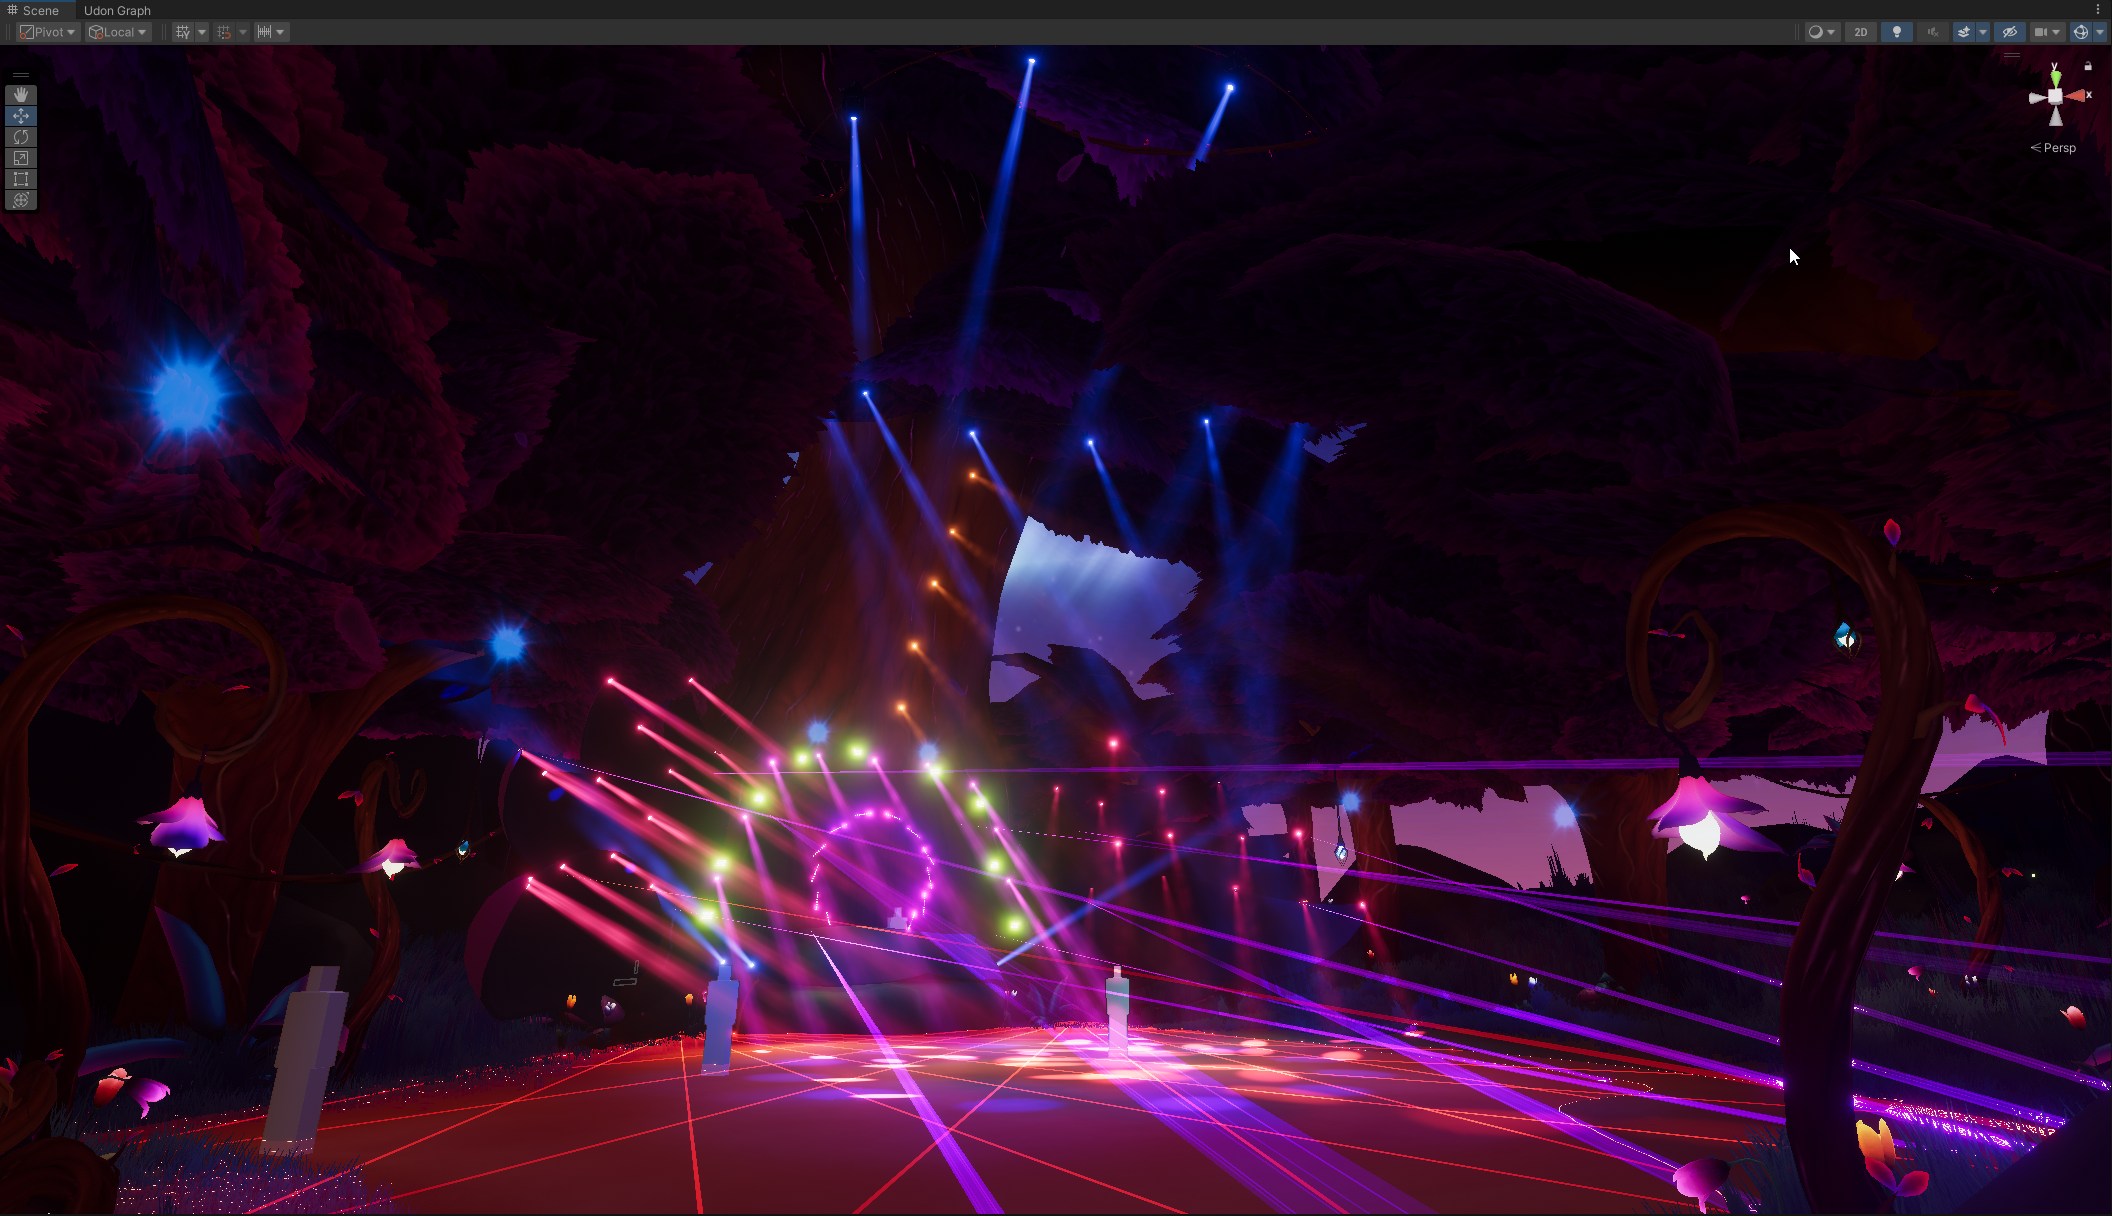Switch to the Udon Graph tab

[x=117, y=10]
